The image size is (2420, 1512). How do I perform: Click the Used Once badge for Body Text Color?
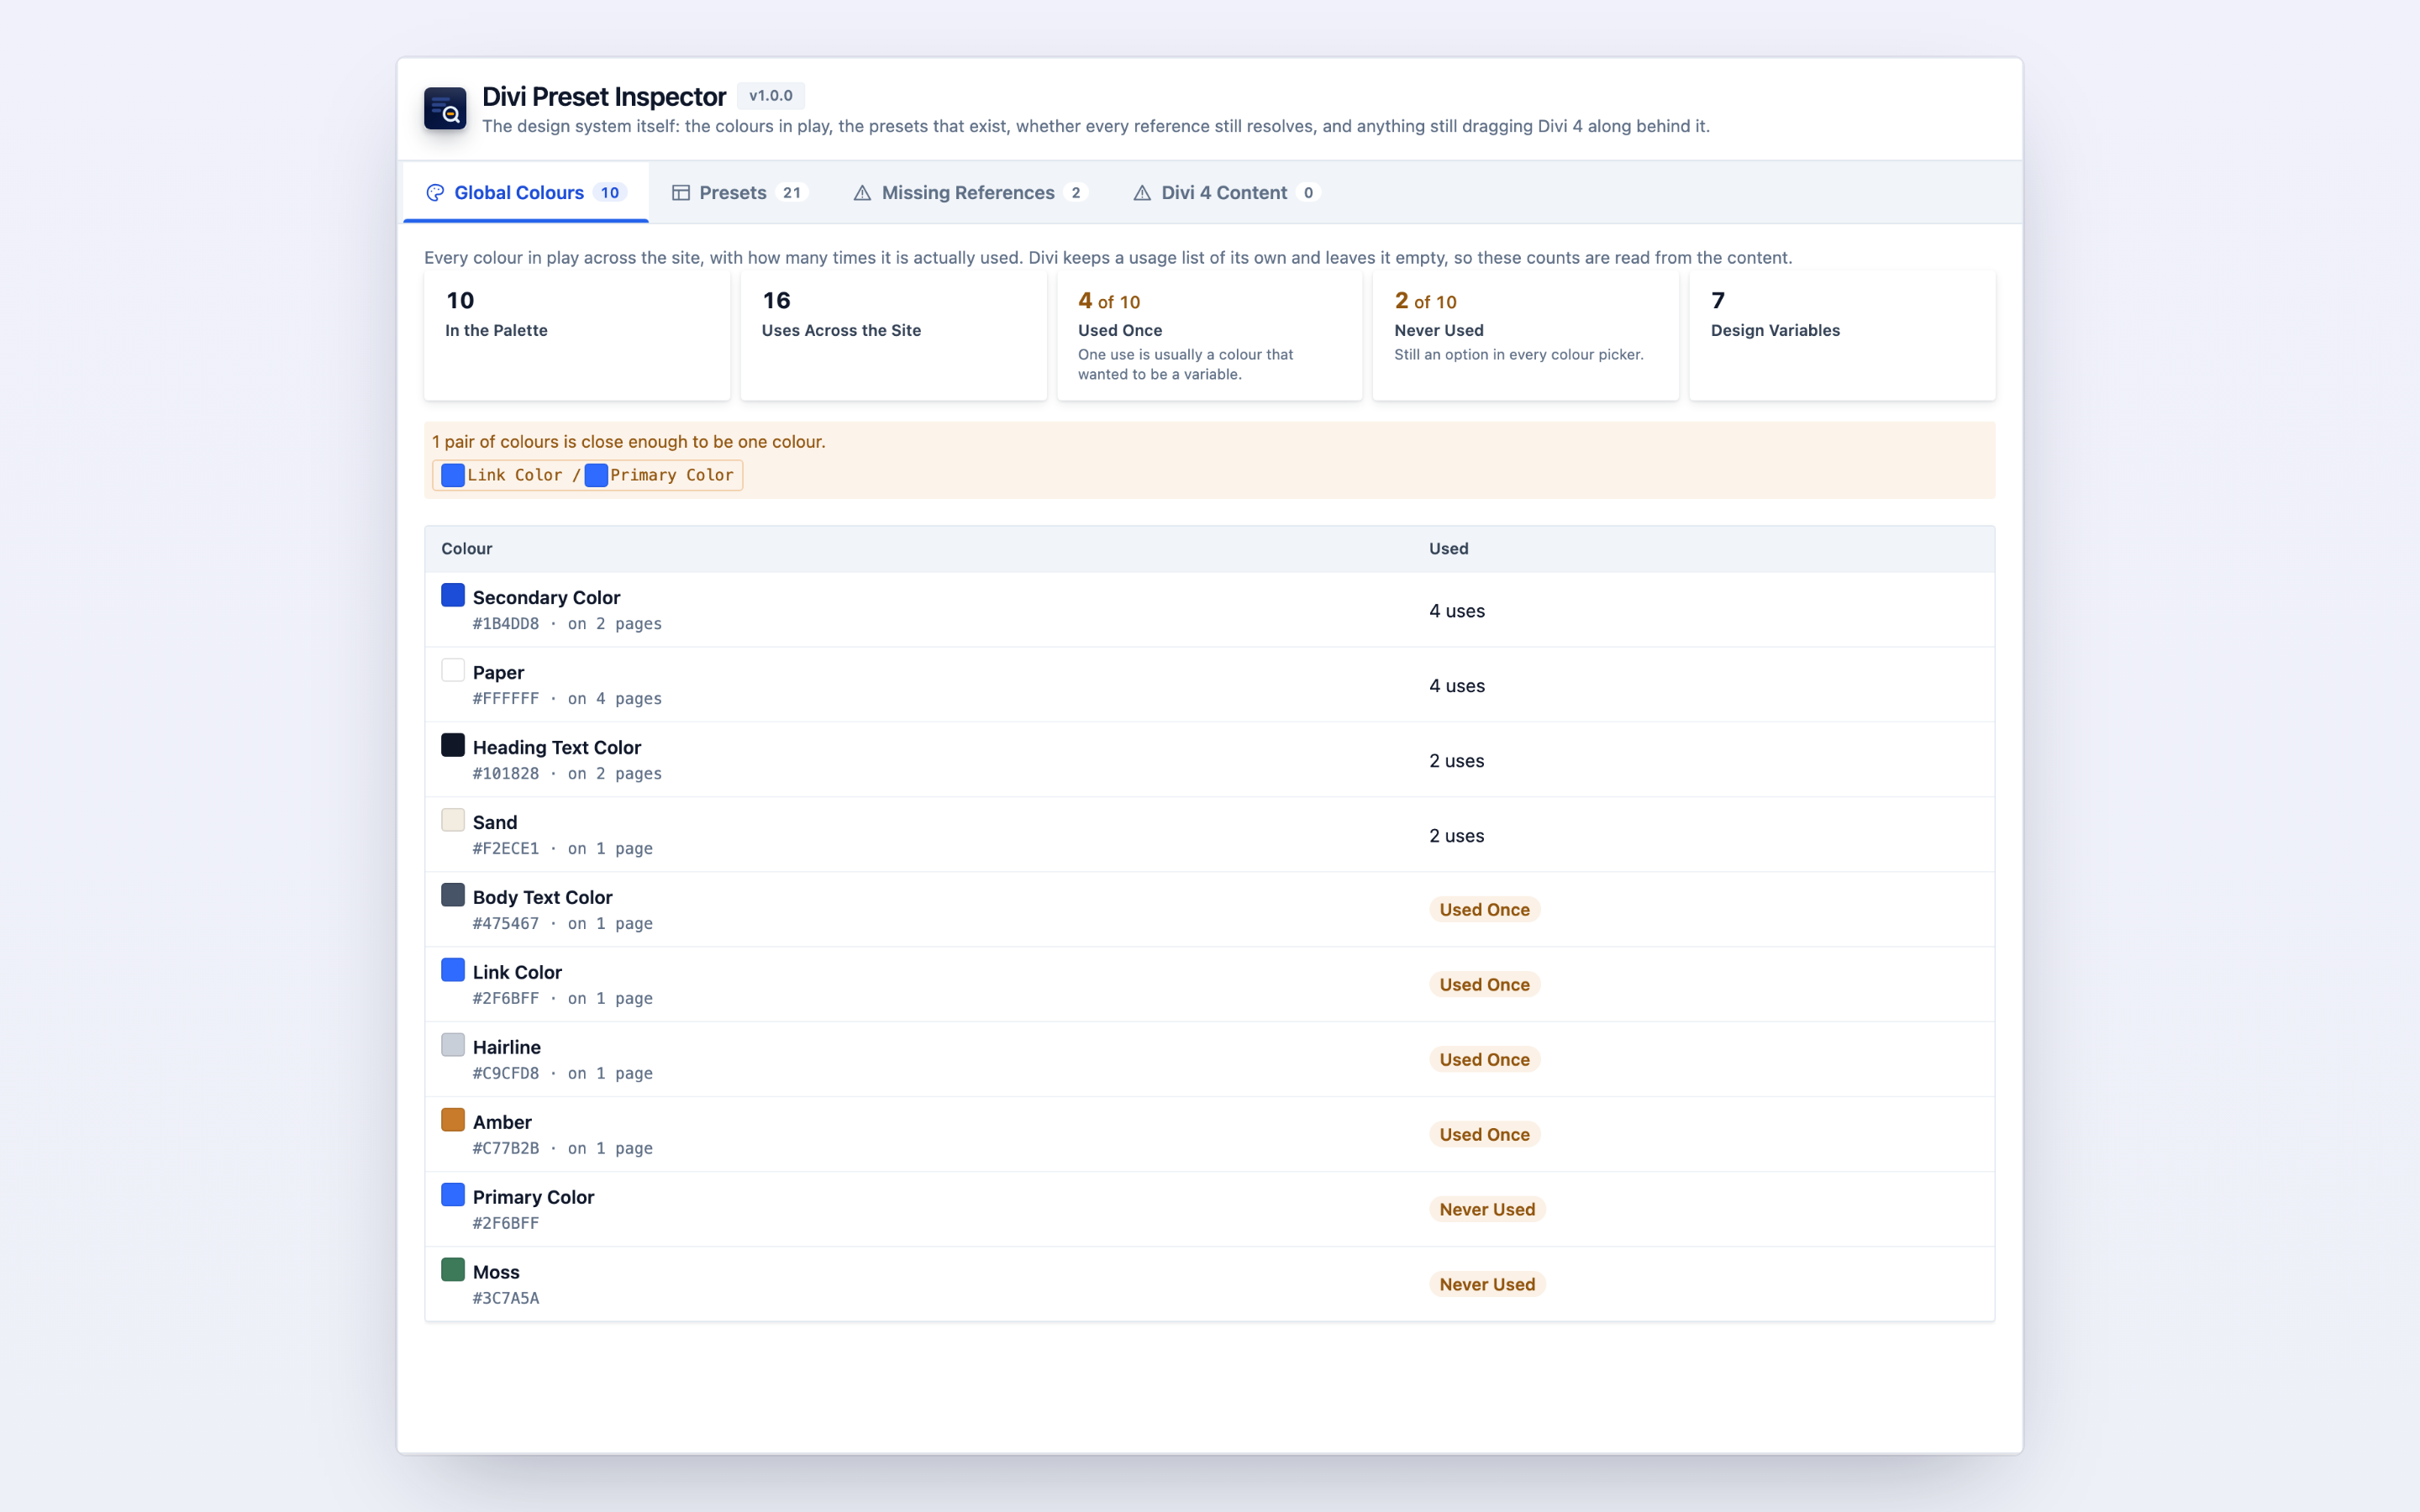click(x=1484, y=910)
